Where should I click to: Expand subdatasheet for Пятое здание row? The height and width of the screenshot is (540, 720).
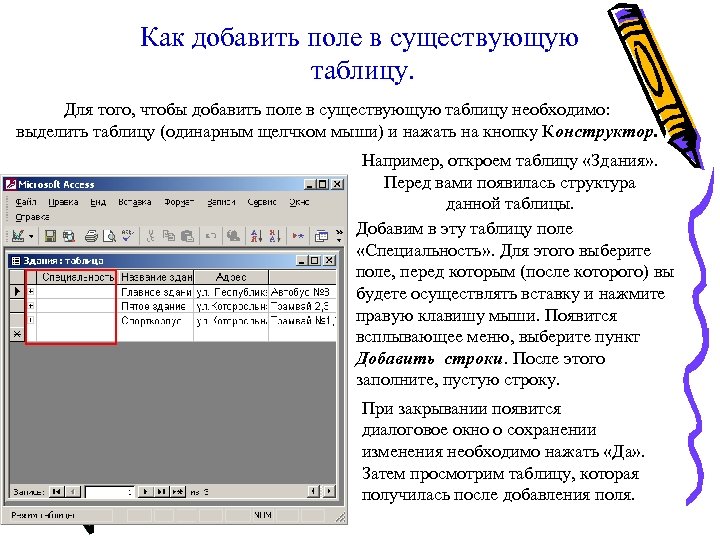point(31,306)
